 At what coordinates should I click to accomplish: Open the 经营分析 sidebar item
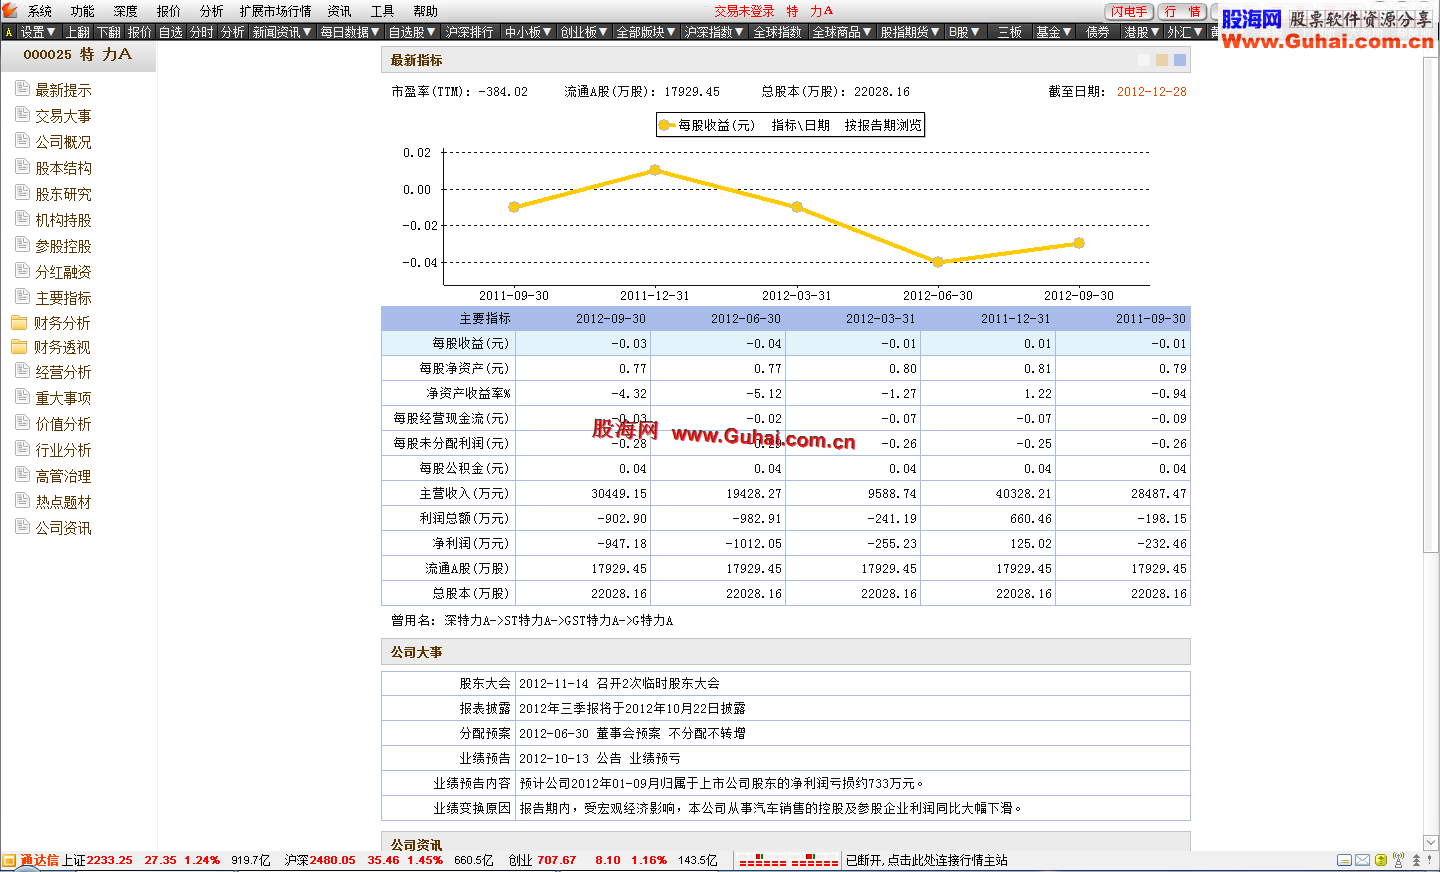pos(54,372)
